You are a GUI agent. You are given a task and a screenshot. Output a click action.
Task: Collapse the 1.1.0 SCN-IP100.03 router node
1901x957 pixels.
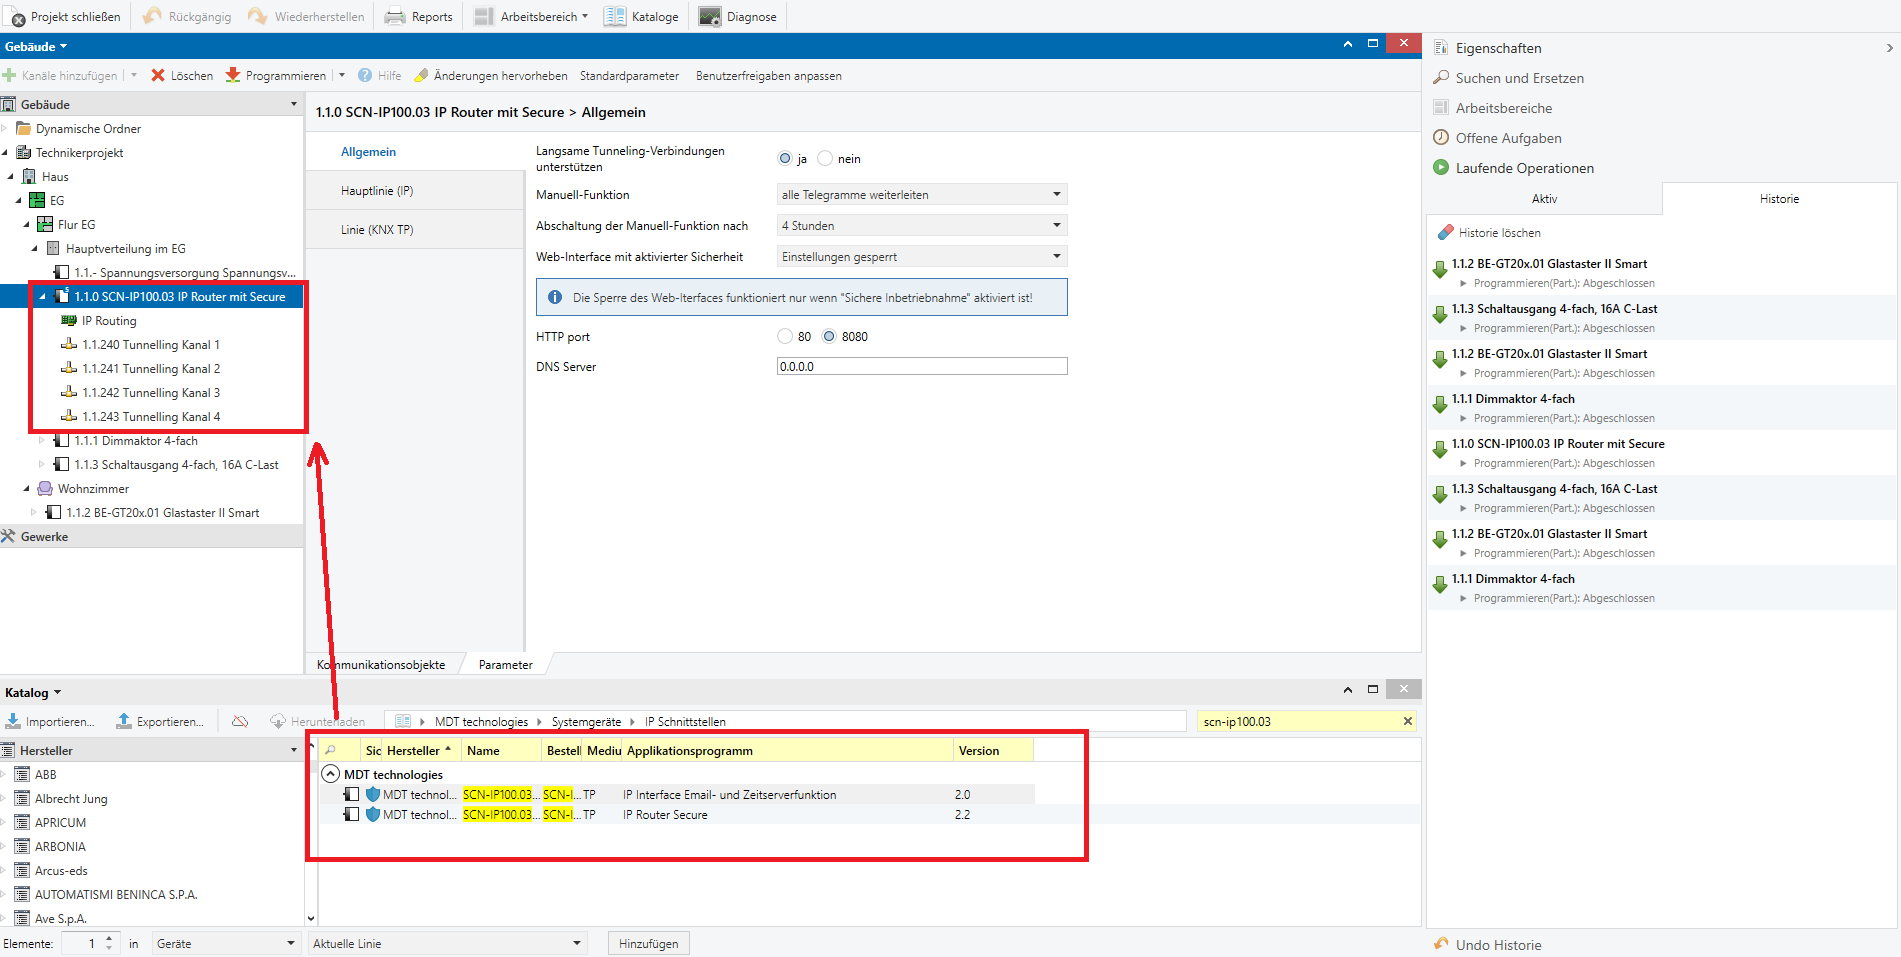[x=42, y=296]
